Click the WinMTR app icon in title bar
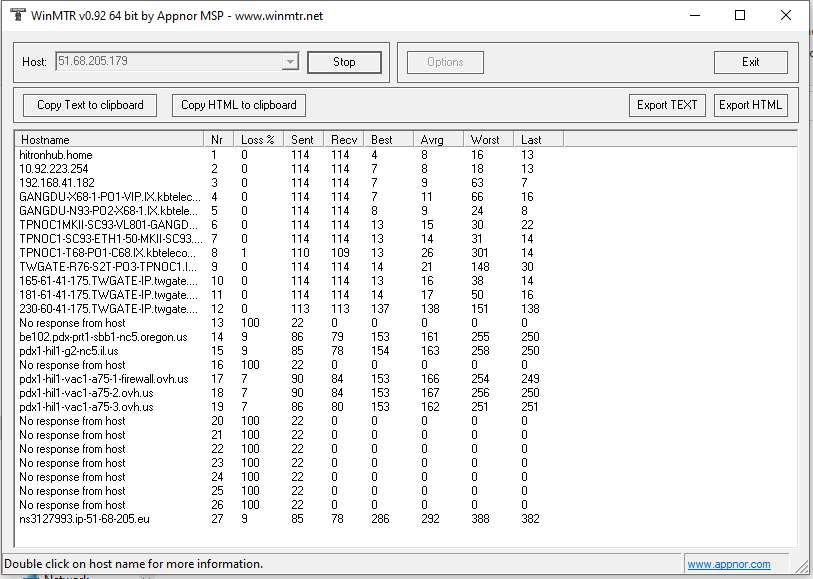 [x=16, y=15]
